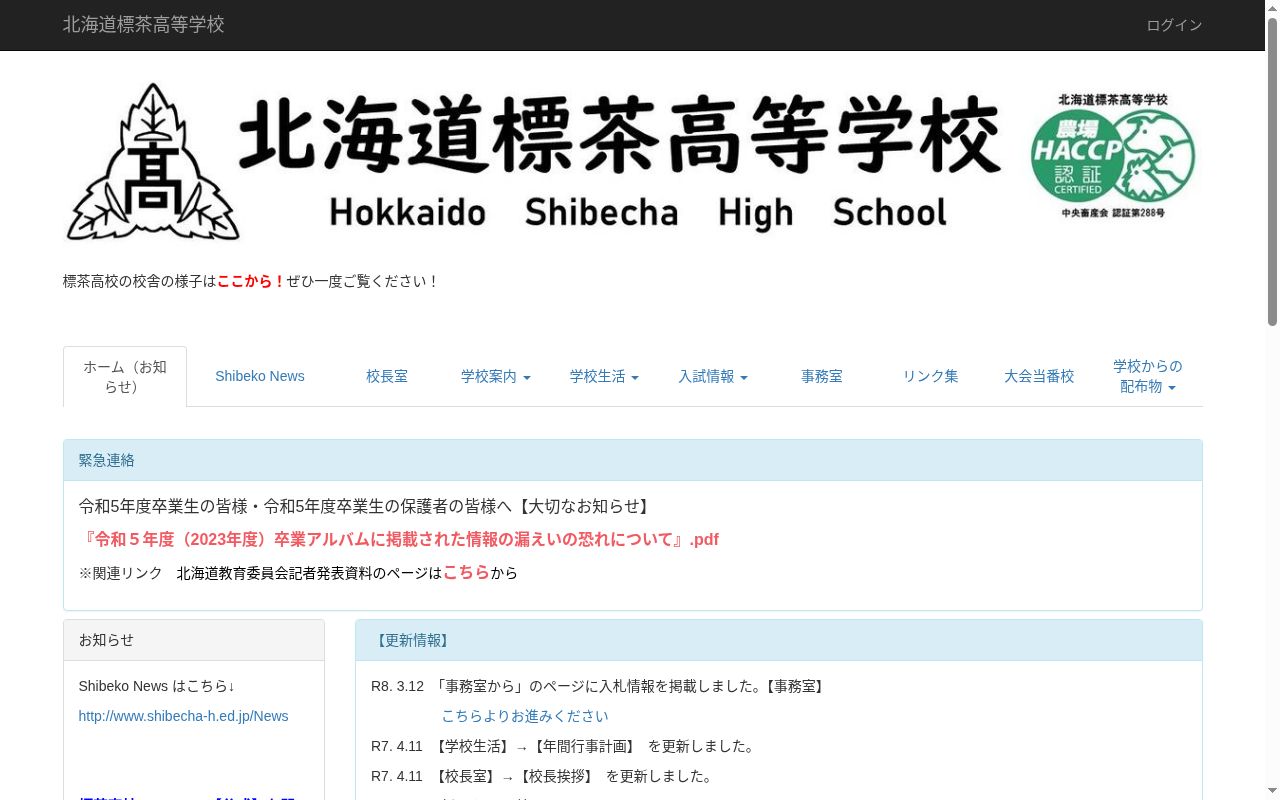Click the school crest emblem logo
Screen dimensions: 1280x800
(153, 162)
